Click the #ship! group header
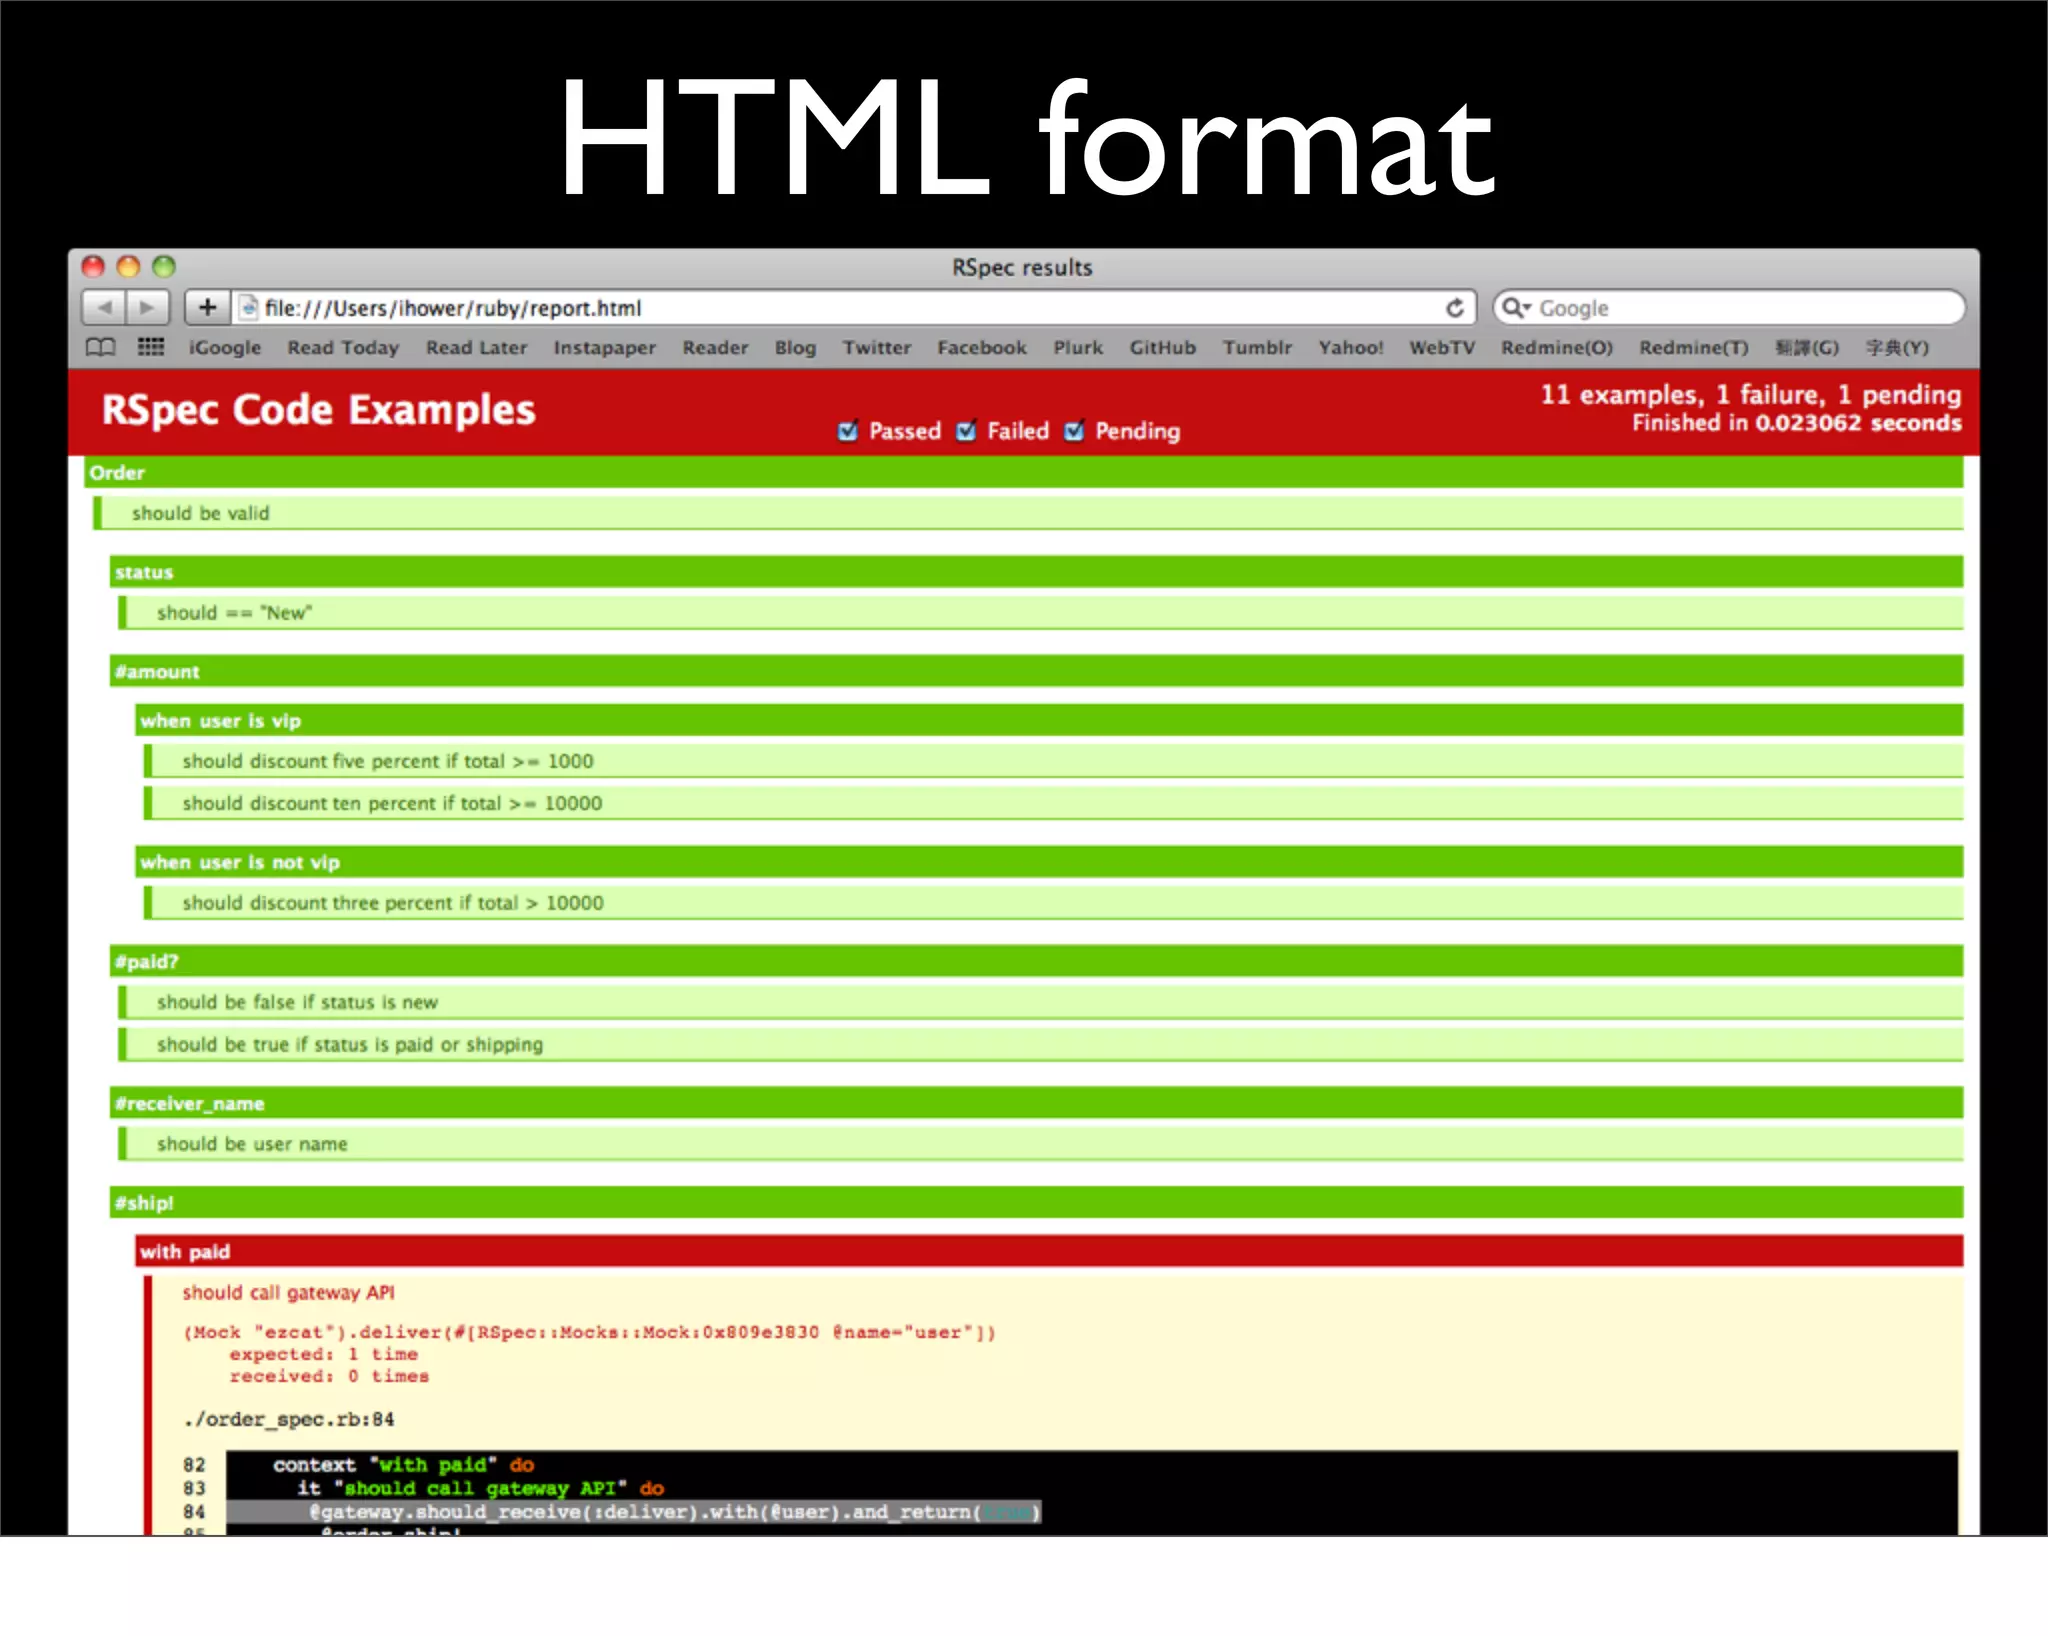This screenshot has width=2048, height=1636. point(1036,1202)
